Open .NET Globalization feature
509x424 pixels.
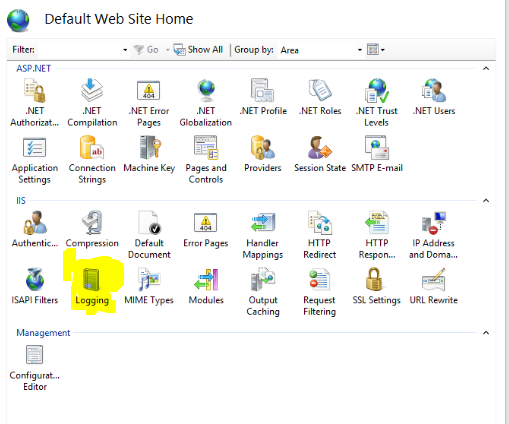click(x=206, y=103)
